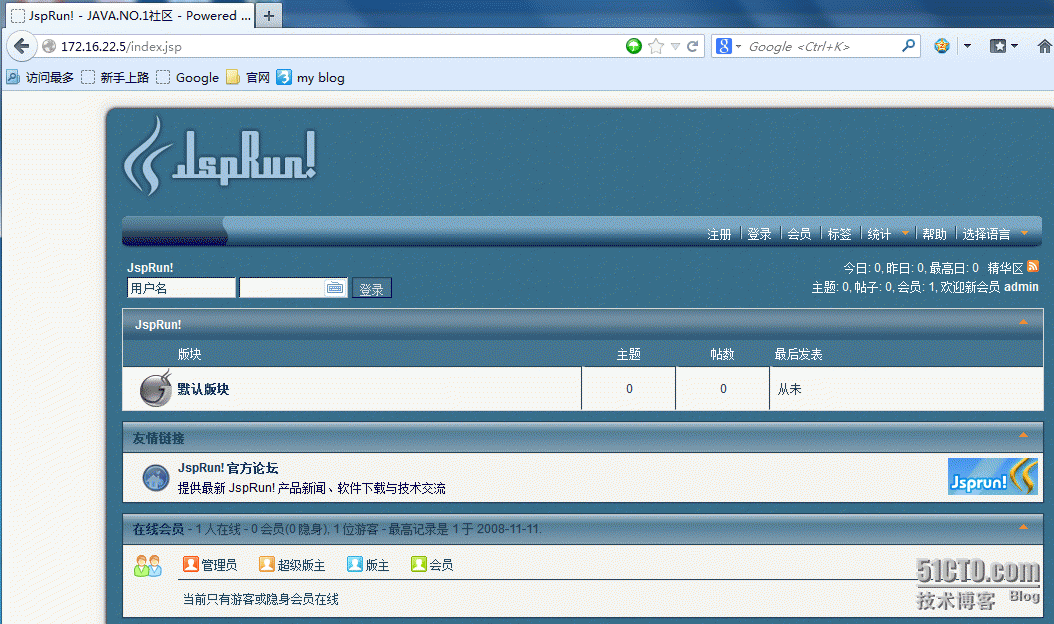Open the 默认版块 forum link
Image resolution: width=1054 pixels, height=624 pixels.
coord(203,389)
